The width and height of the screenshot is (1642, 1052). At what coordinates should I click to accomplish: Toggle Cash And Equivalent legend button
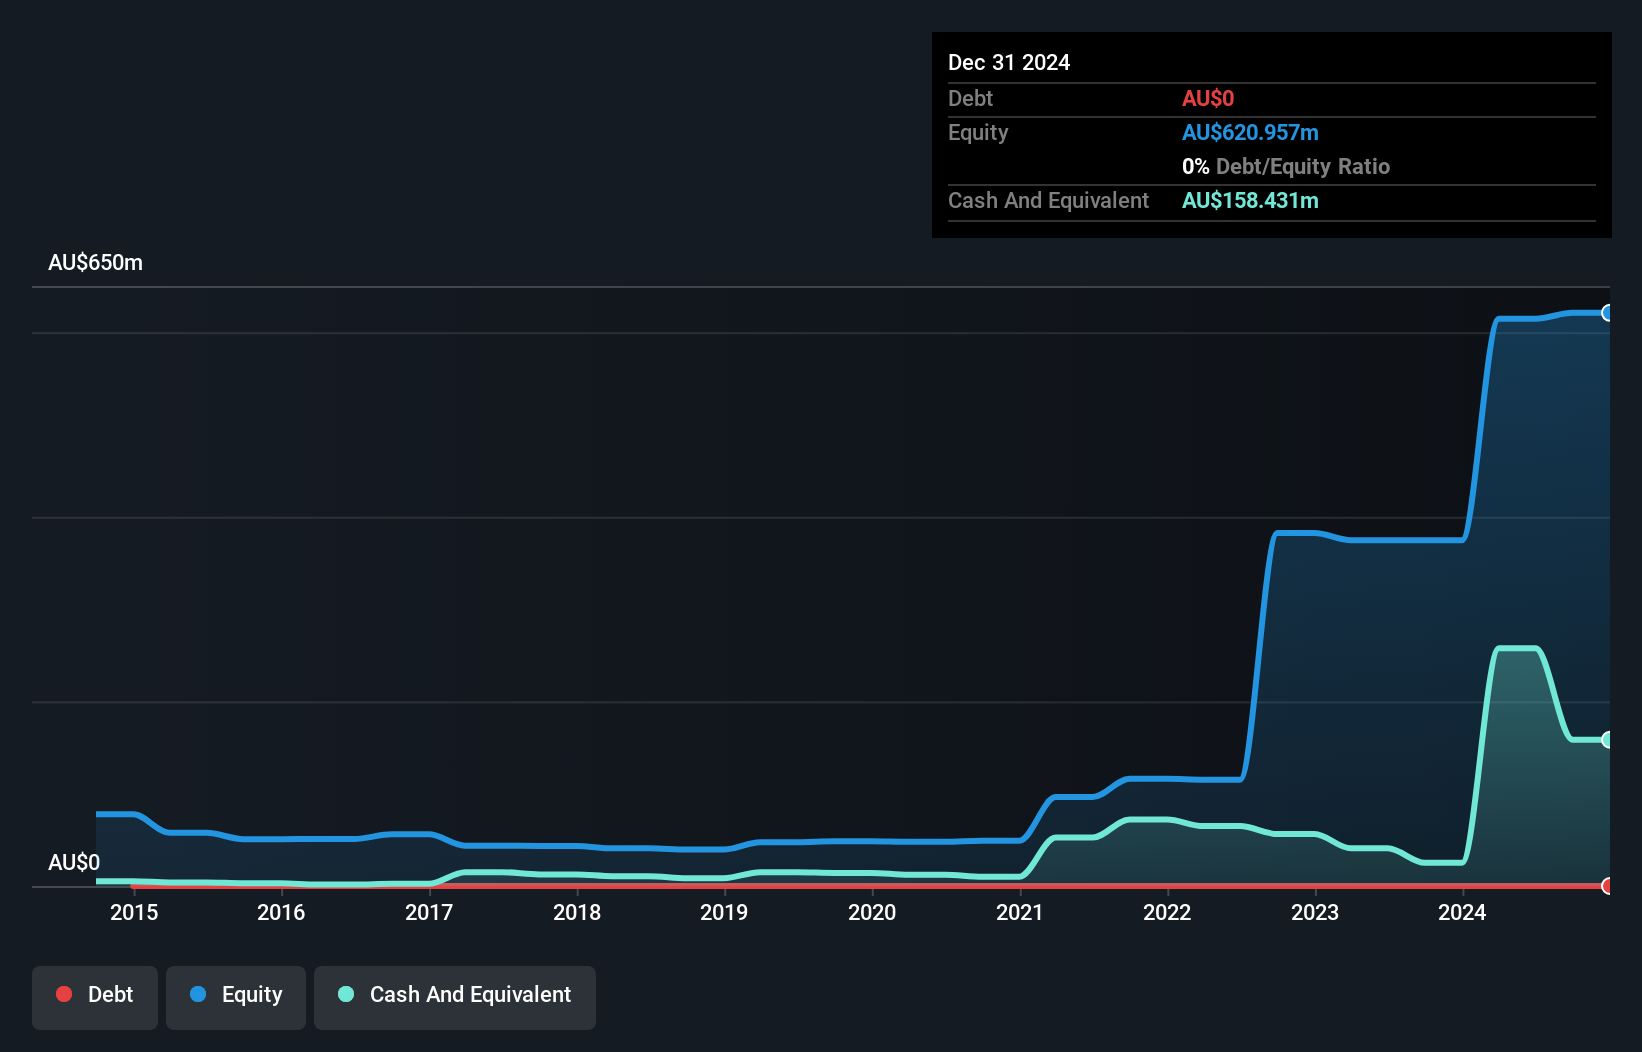pos(455,997)
